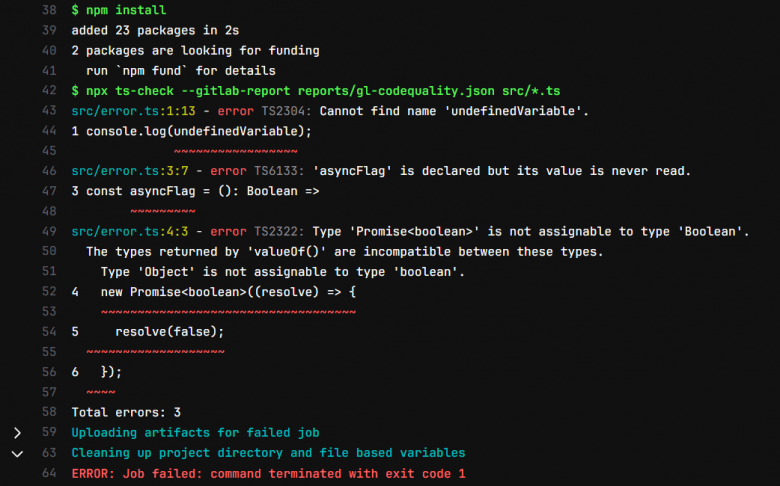
Task: Click 'run `npm fund` for details' line
Action: tap(181, 71)
